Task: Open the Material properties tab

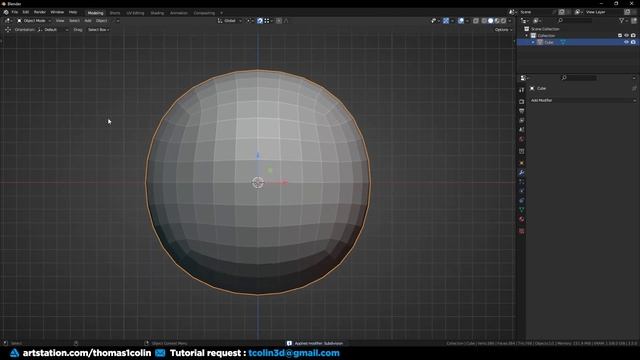Action: (x=522, y=219)
